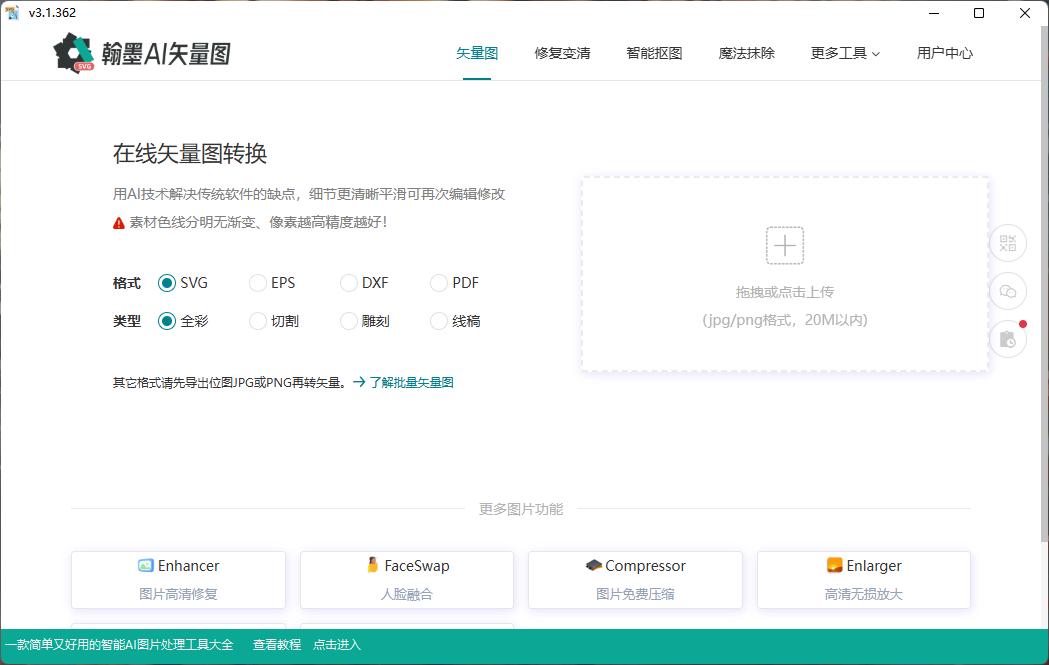Open the 智能抠图 tab
1049x665 pixels.
[x=654, y=53]
